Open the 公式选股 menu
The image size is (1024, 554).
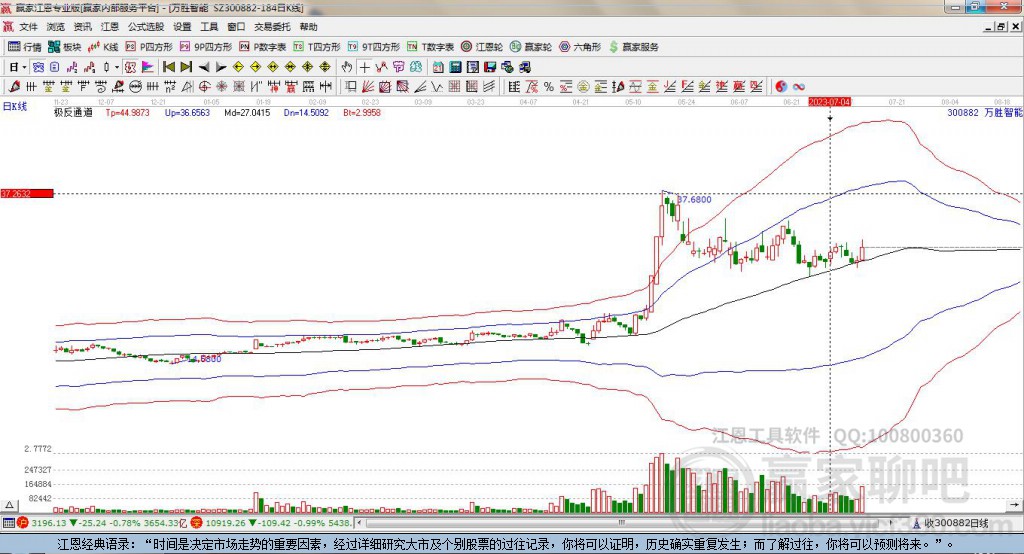point(146,27)
